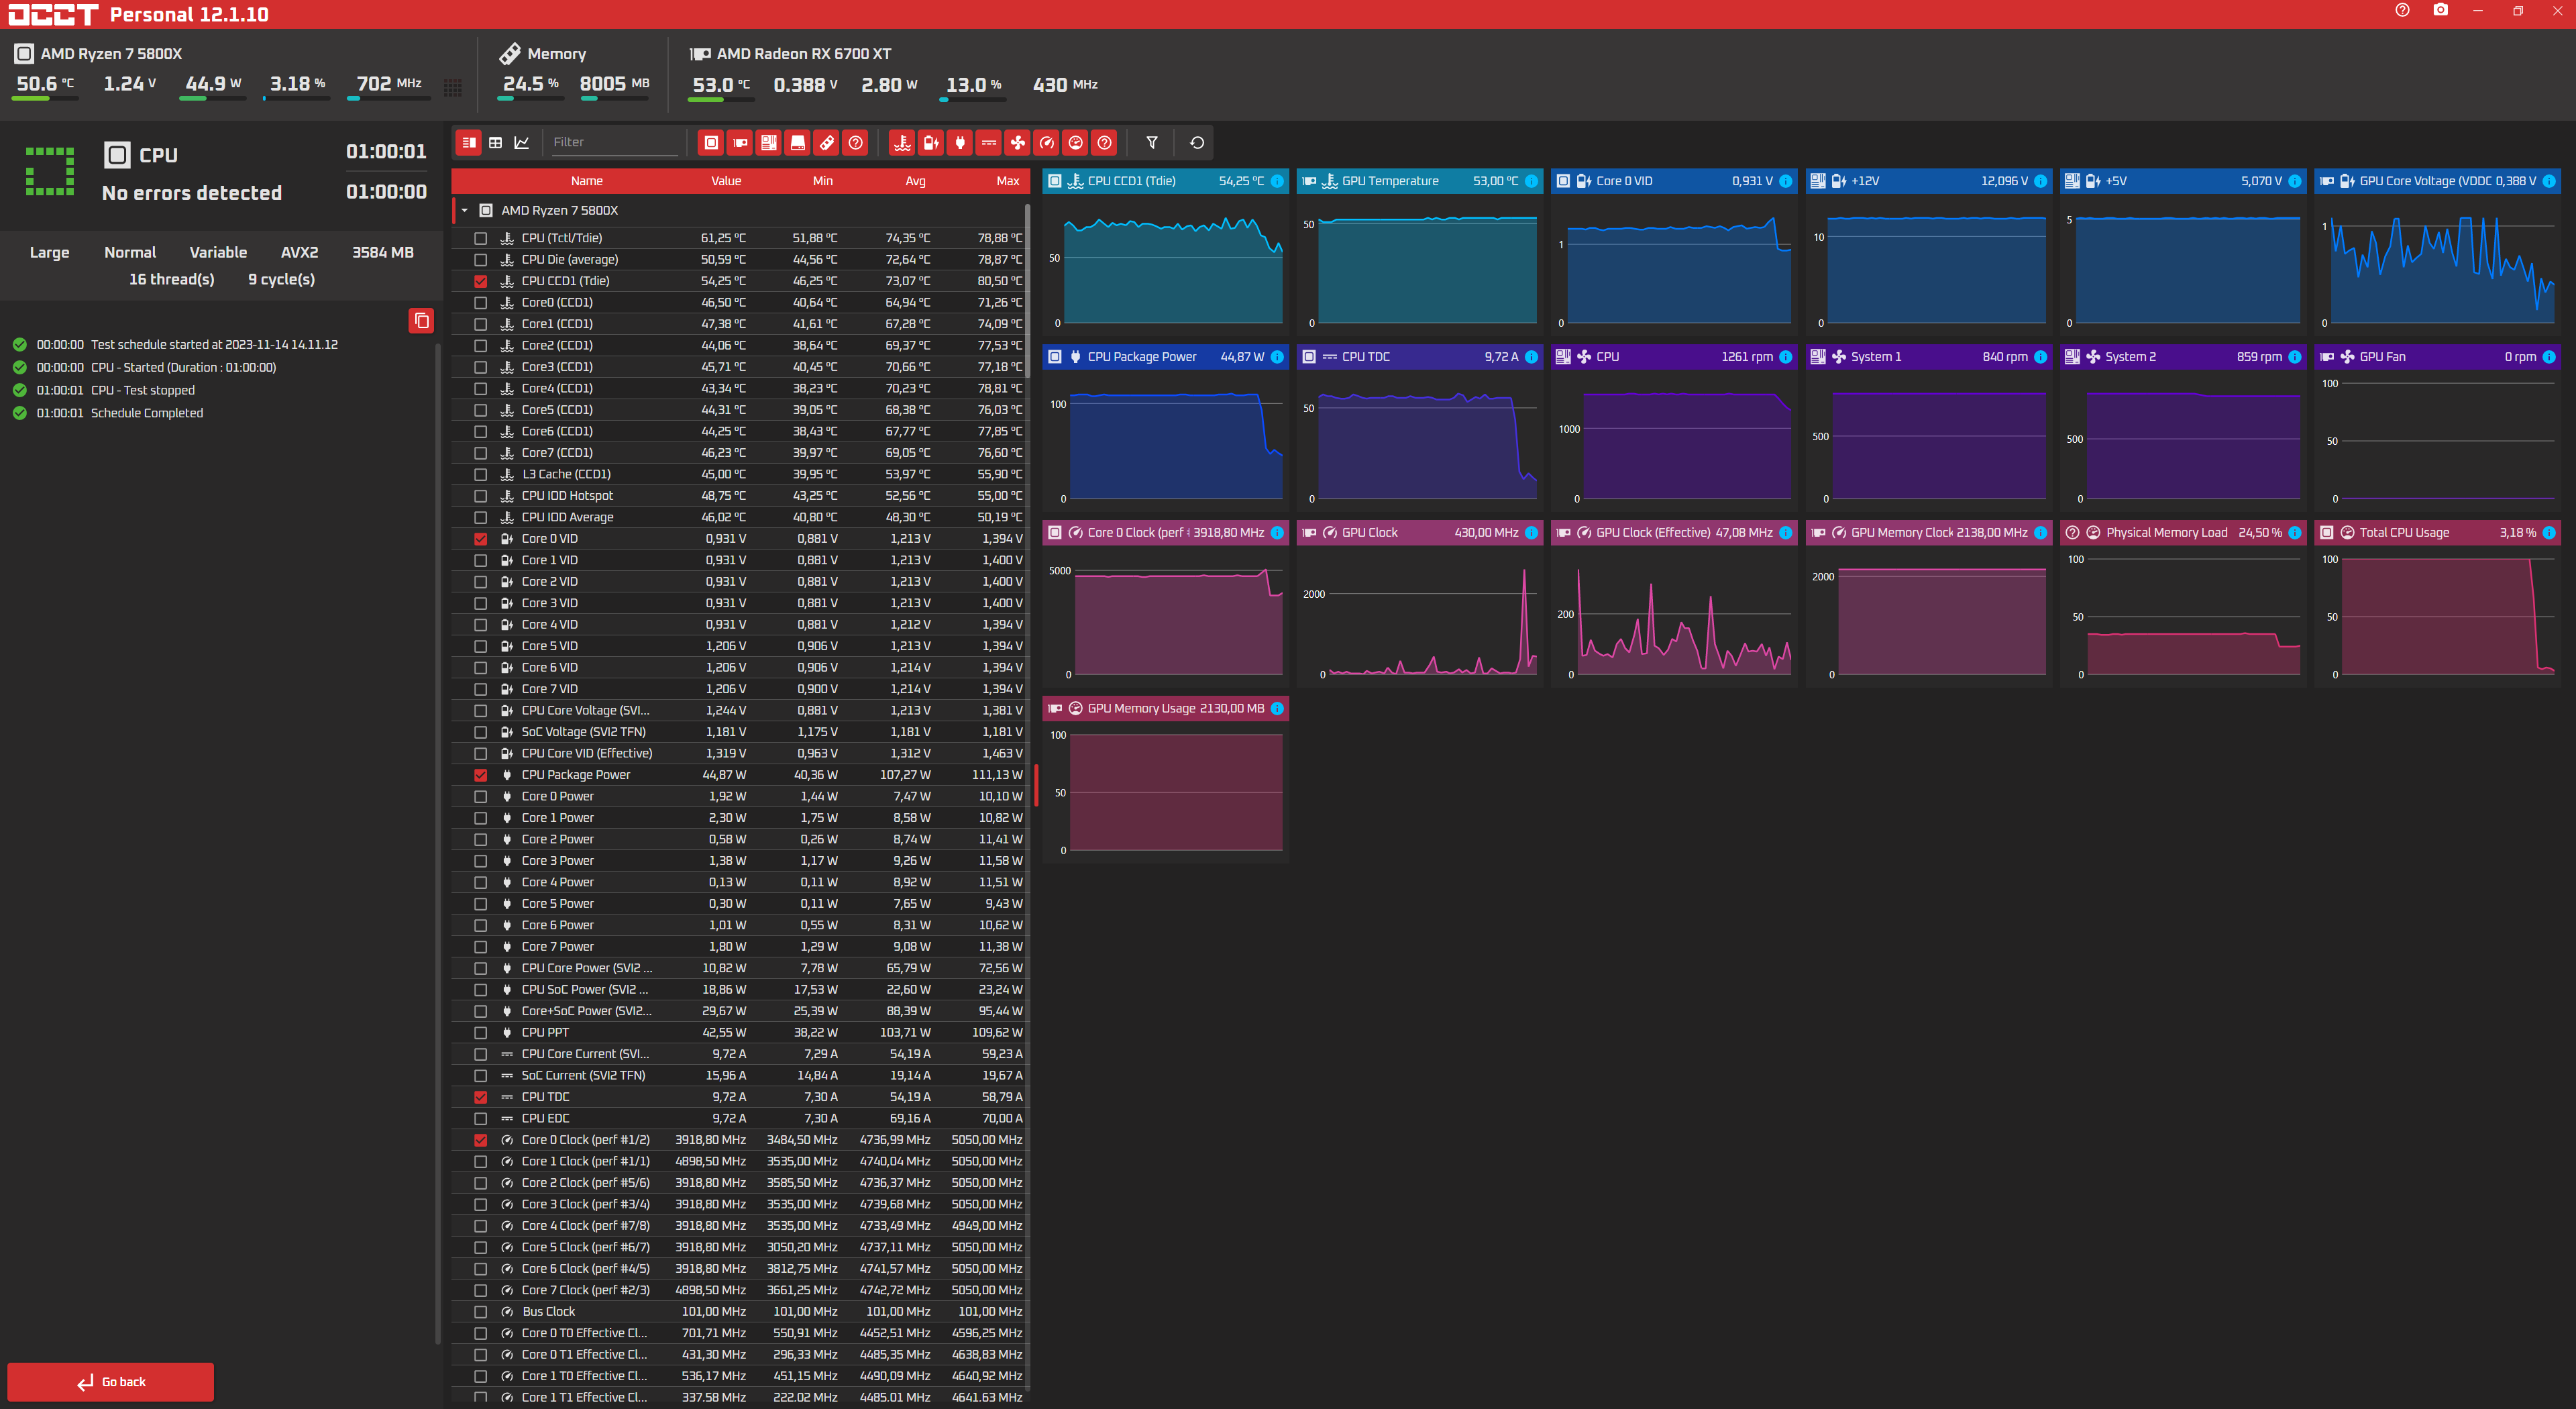Screen dimensions: 2576x1409
Task: Click the CPU temperature 50.6 °C progress bar
Action: tap(44, 99)
